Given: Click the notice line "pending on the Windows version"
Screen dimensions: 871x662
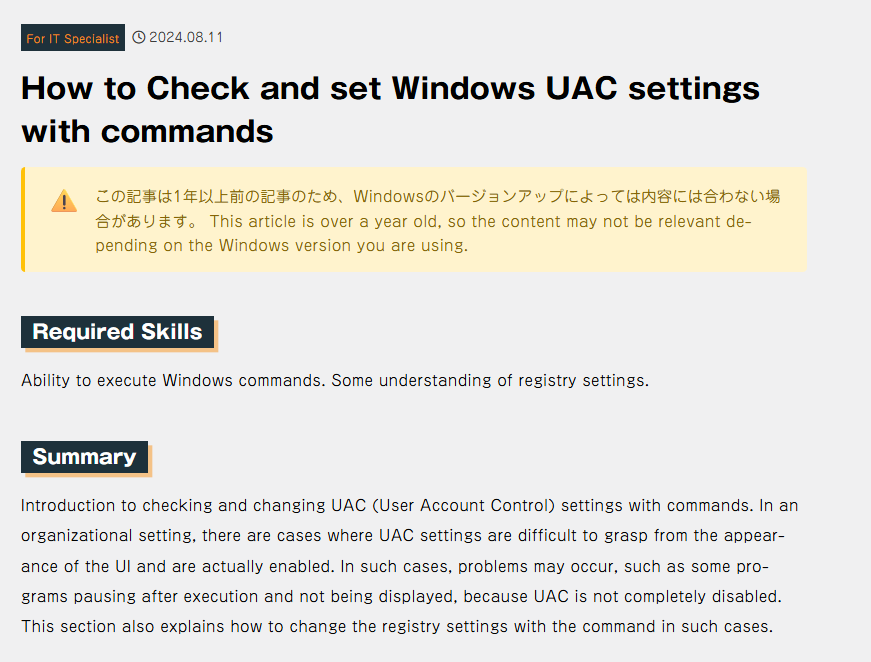Looking at the screenshot, I should click(x=281, y=245).
